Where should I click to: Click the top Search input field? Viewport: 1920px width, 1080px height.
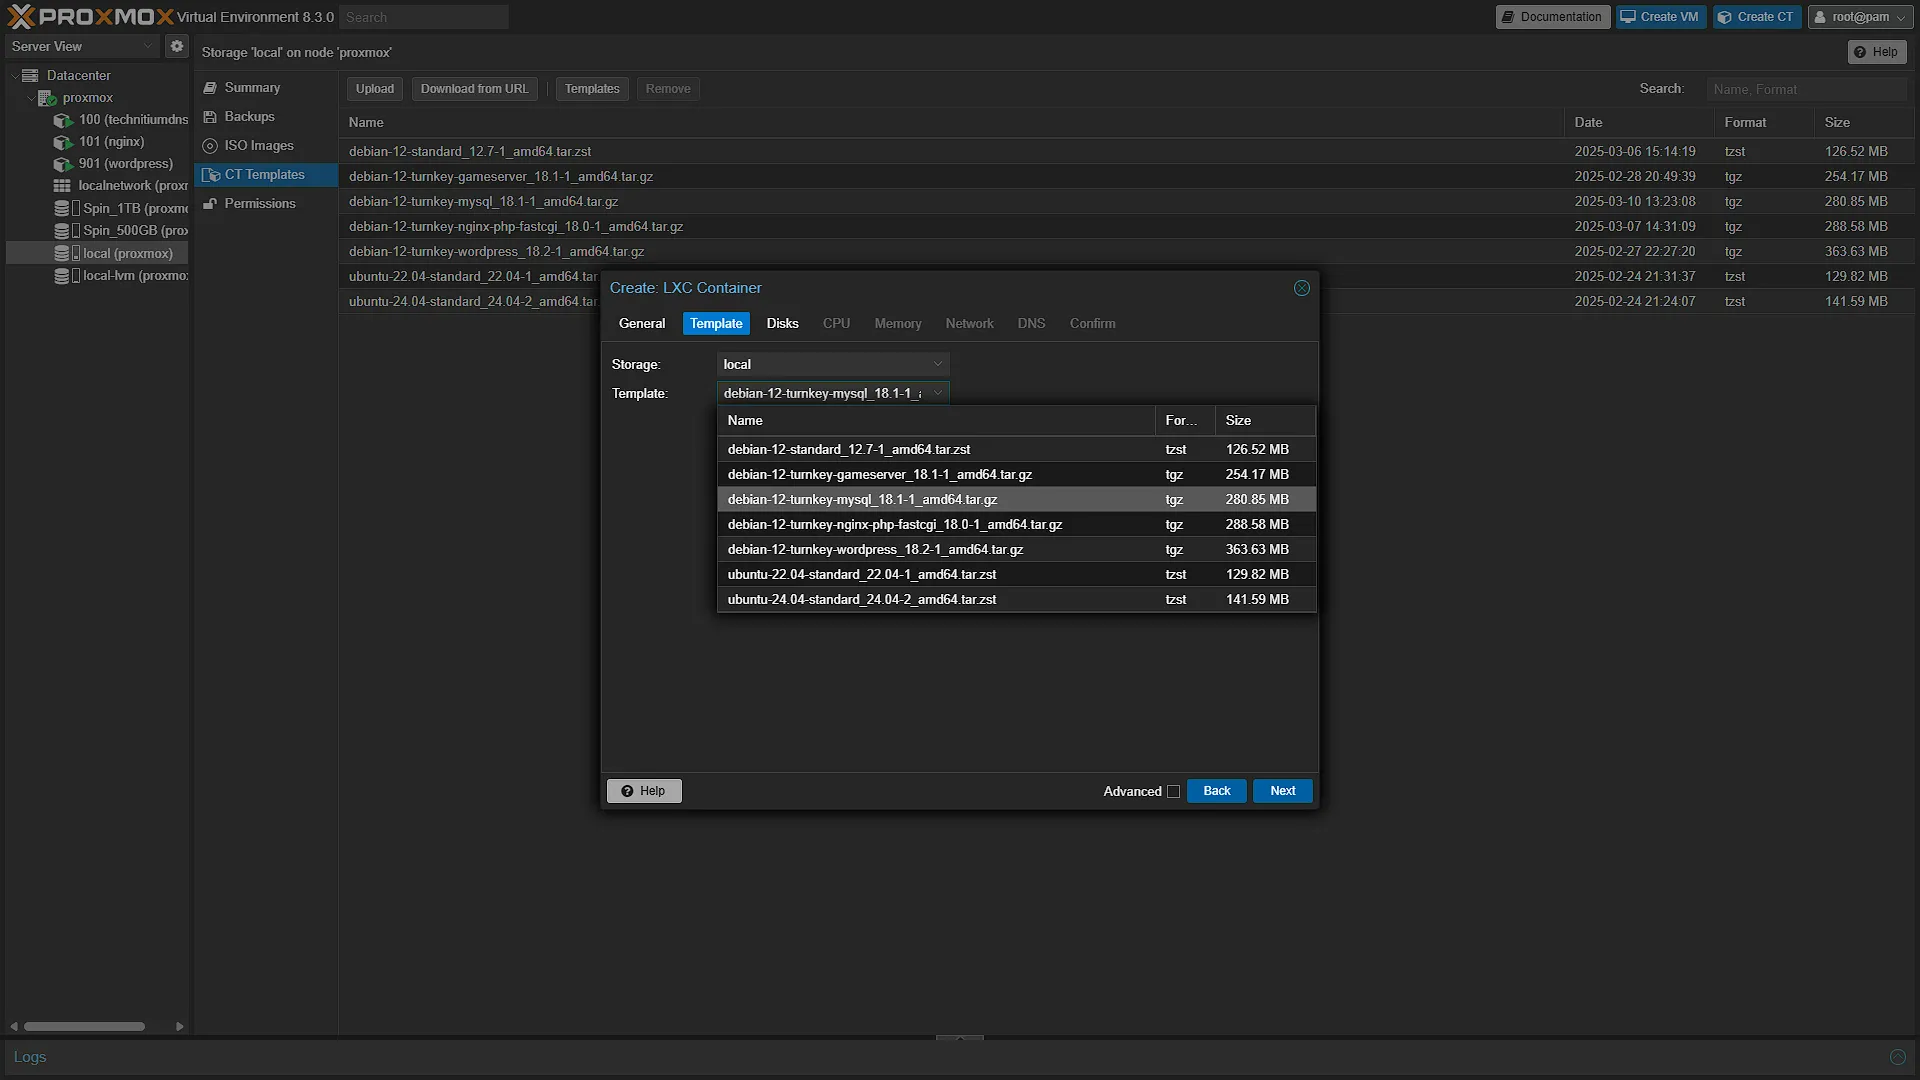point(424,17)
